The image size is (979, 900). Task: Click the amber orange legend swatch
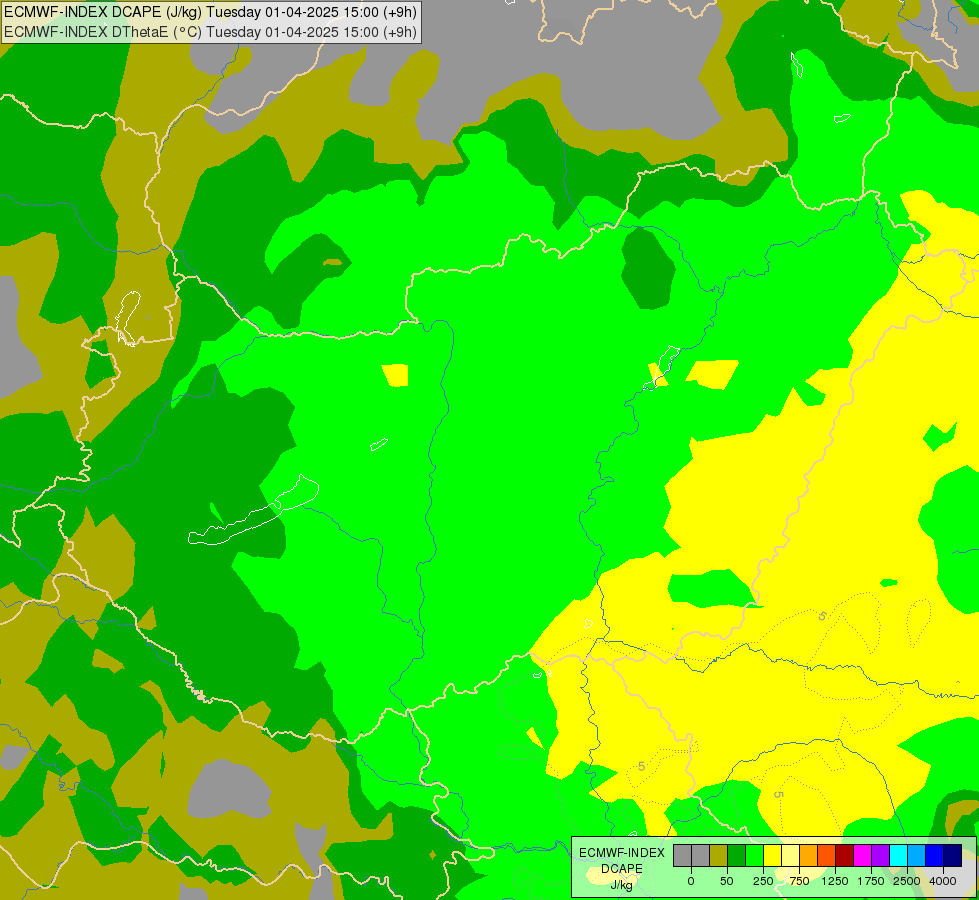pyautogui.click(x=809, y=855)
